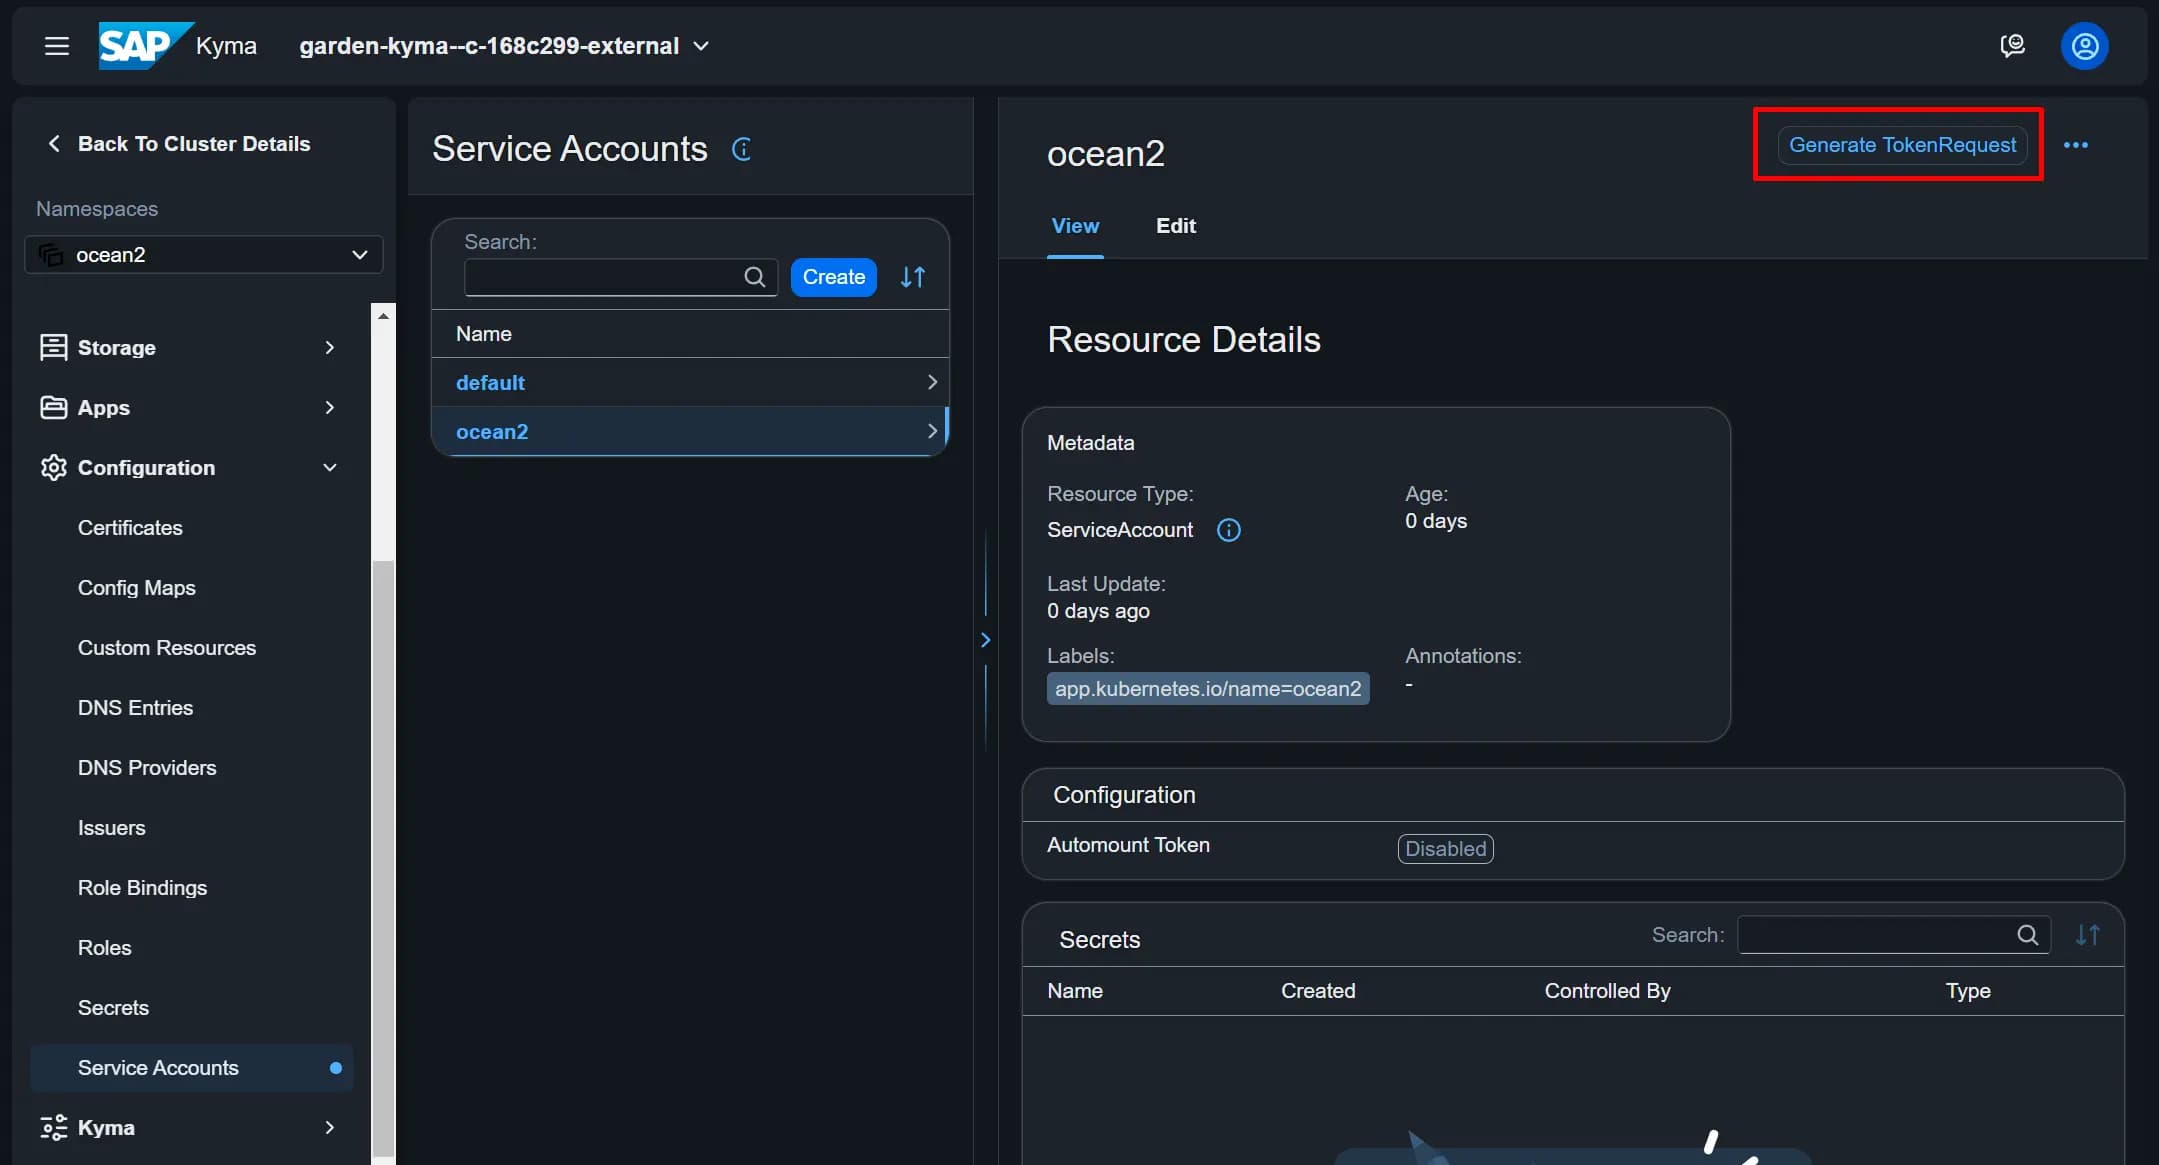Click the ServiceAccount resource type info icon
The width and height of the screenshot is (2159, 1165).
1229,530
